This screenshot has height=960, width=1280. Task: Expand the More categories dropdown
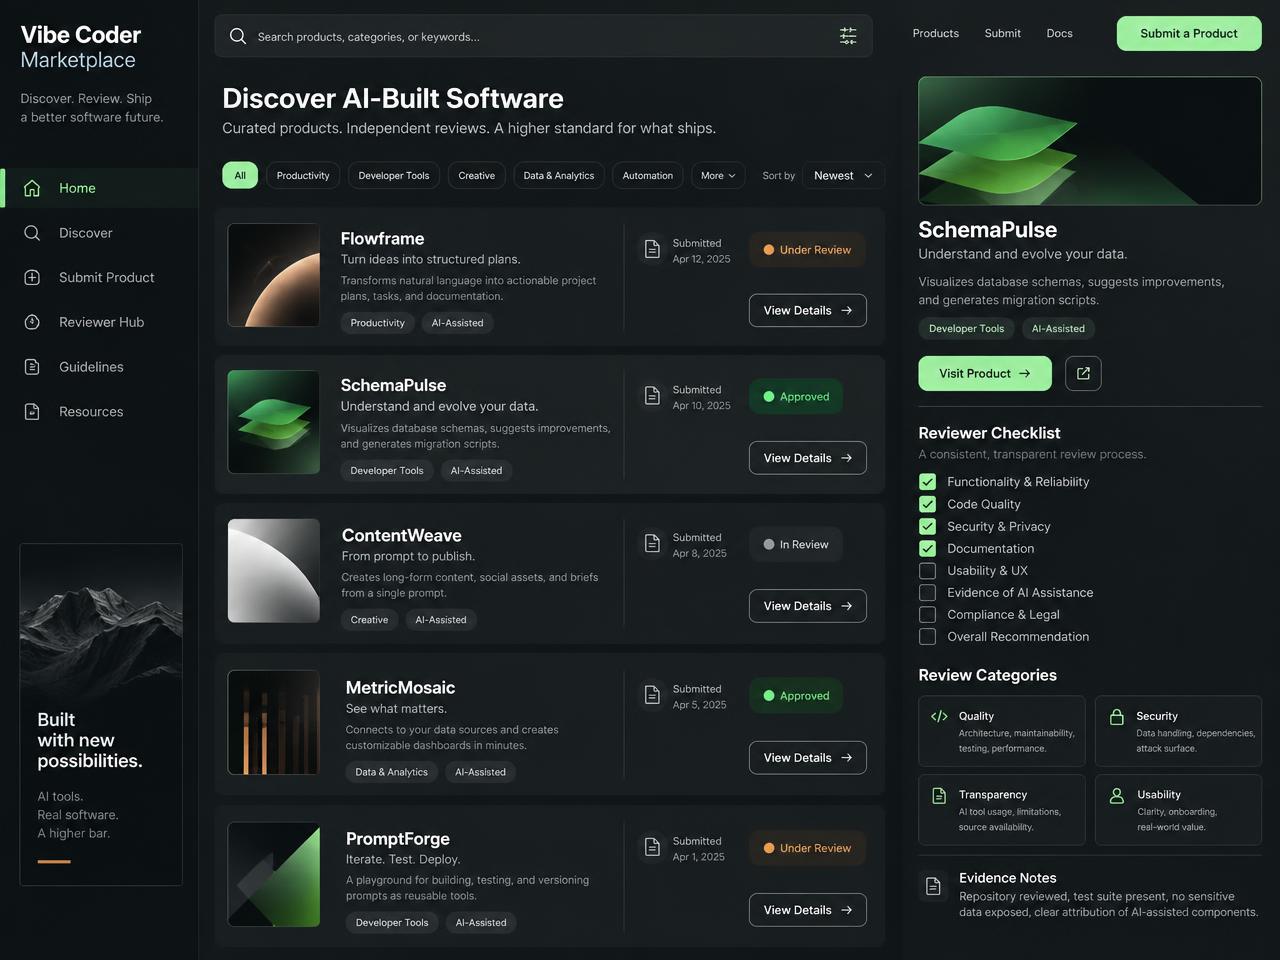pos(718,175)
